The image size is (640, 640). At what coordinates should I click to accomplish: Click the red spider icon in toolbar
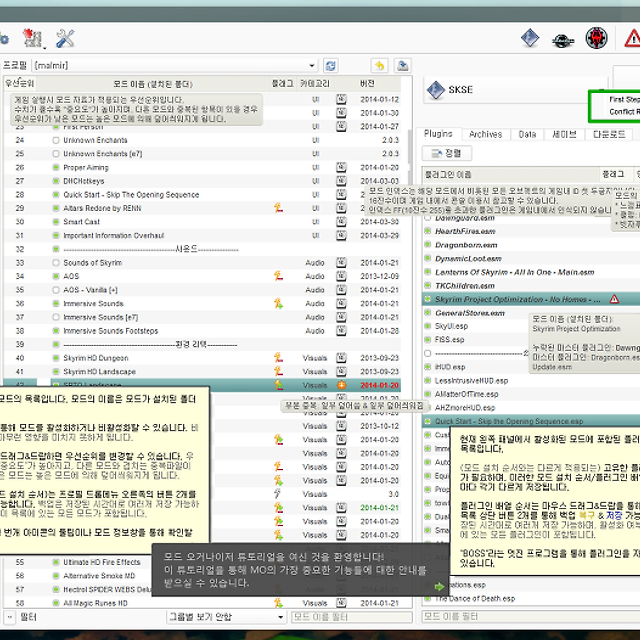tap(597, 39)
